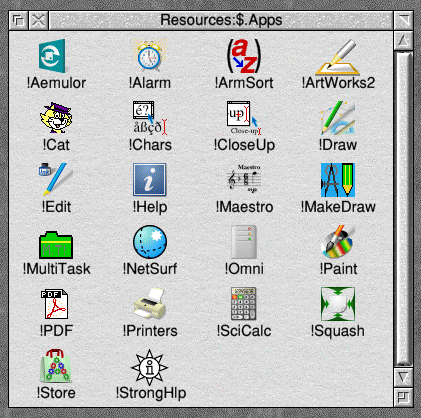The image size is (421, 418).
Task: Choose the !Draw pencil icon
Action: pyautogui.click(x=338, y=118)
